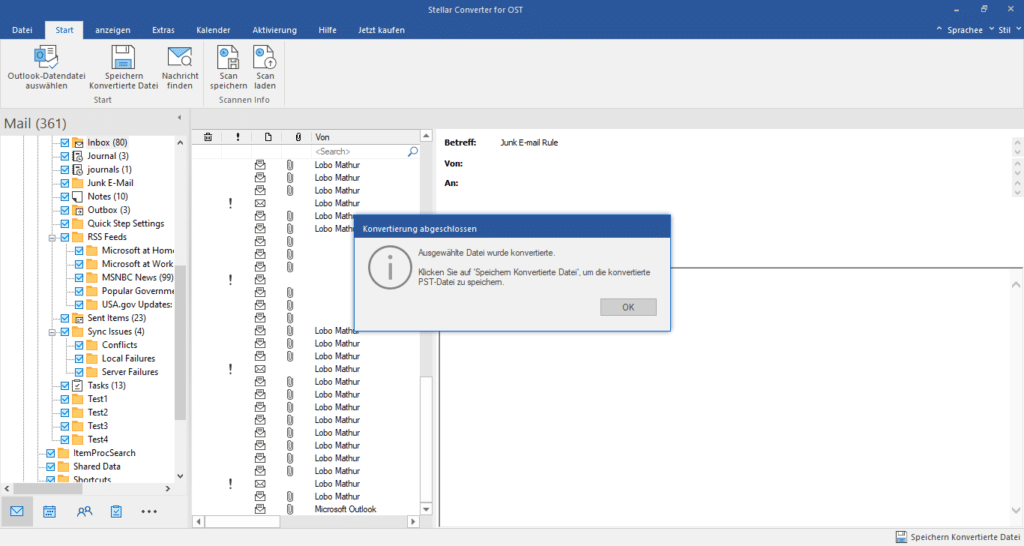This screenshot has width=1024, height=546.
Task: Uncheck the MSNBC News (99) checkbox
Action: click(79, 278)
